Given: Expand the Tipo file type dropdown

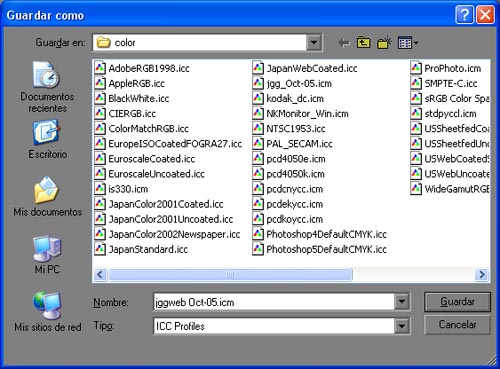Looking at the screenshot, I should [402, 326].
